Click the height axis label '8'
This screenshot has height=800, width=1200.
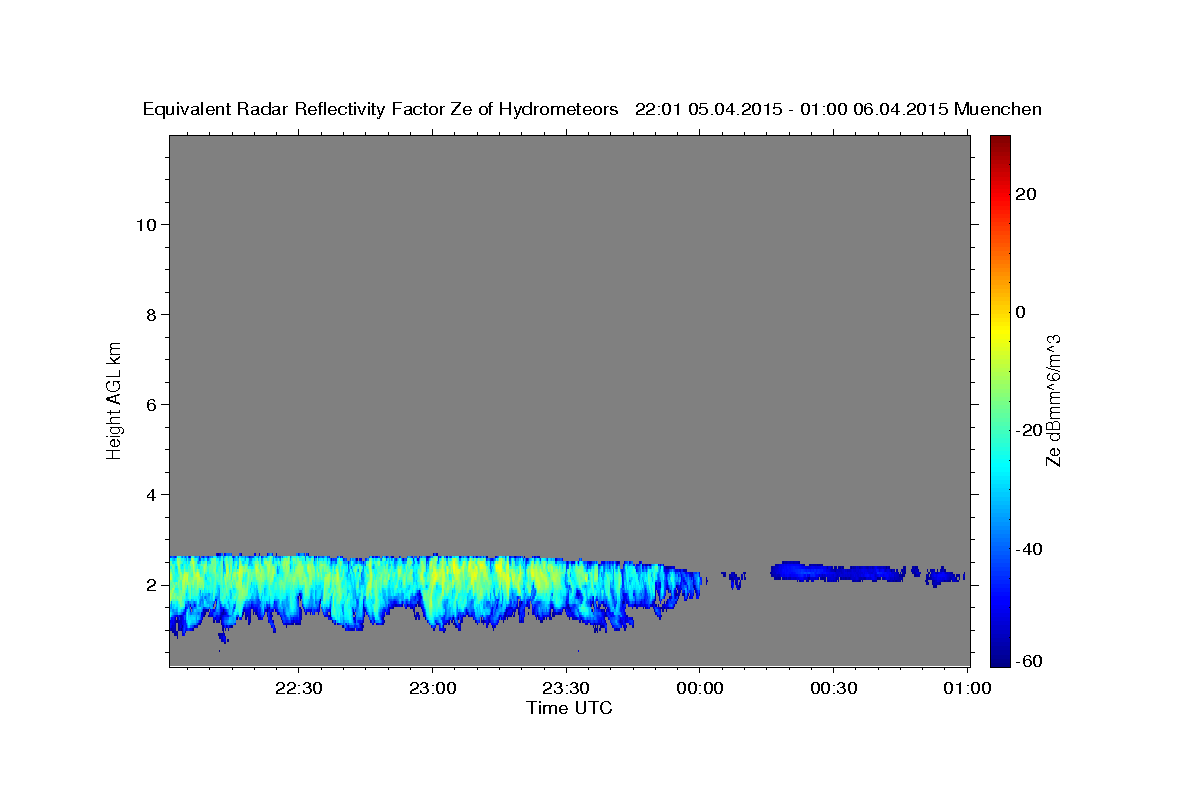click(x=151, y=315)
